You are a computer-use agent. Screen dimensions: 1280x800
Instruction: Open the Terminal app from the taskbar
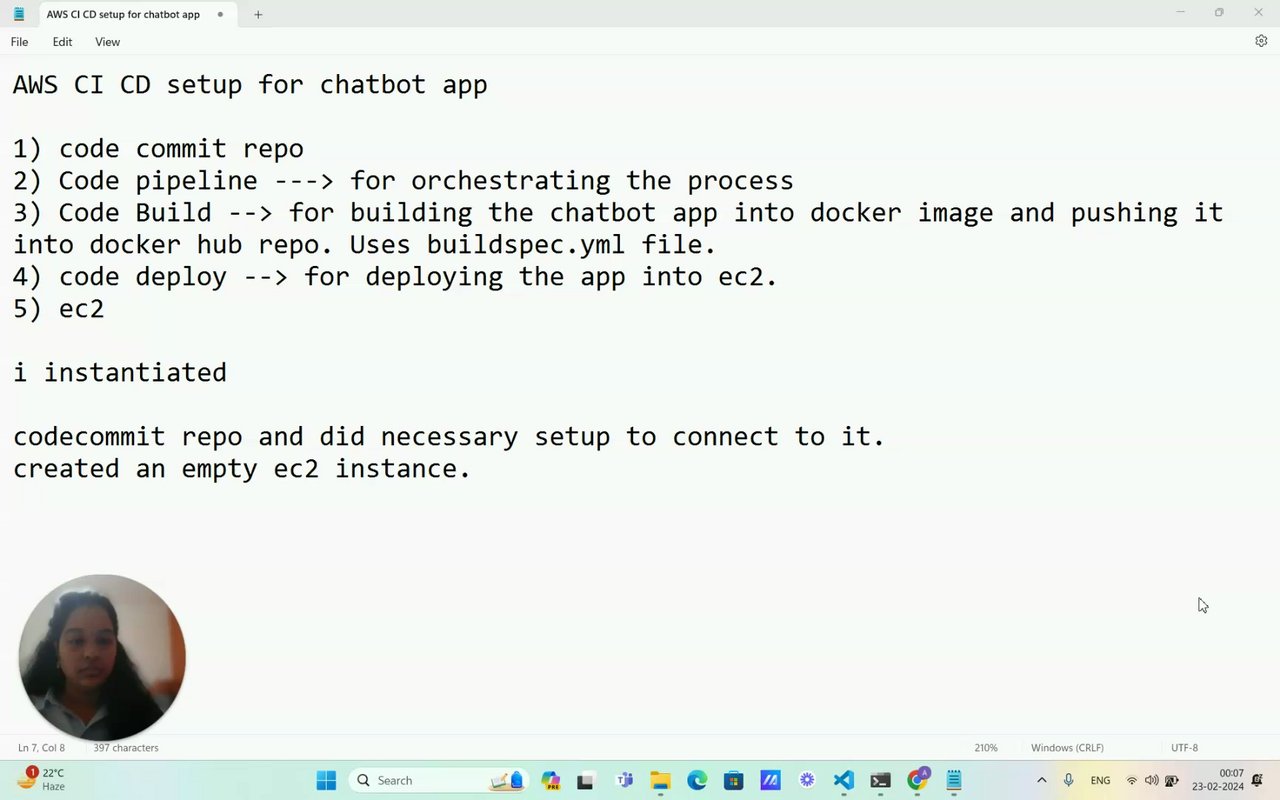(x=880, y=780)
